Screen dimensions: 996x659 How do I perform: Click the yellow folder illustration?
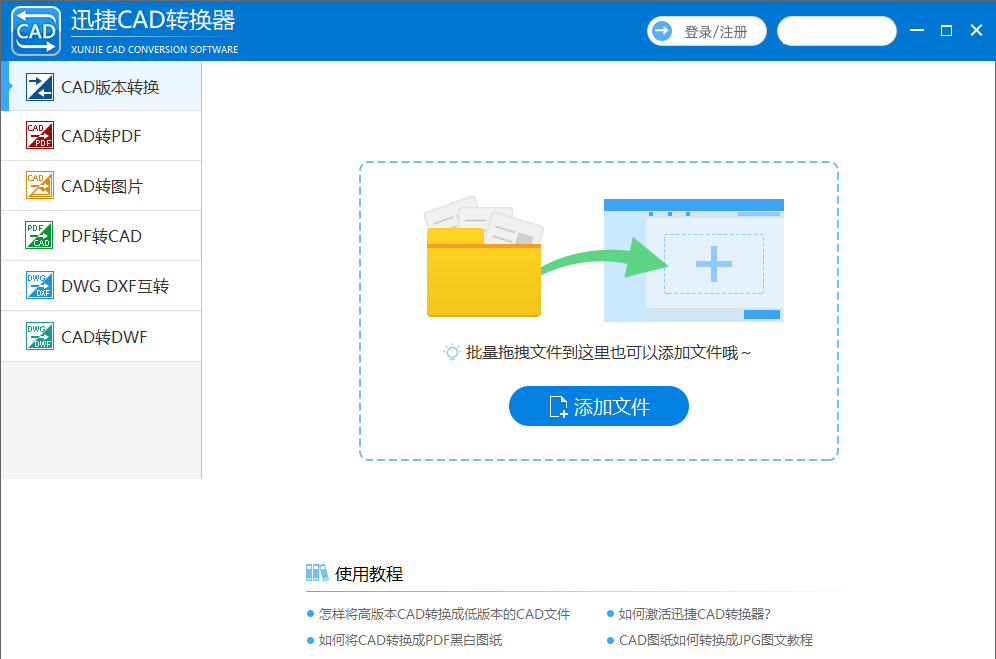point(484,272)
